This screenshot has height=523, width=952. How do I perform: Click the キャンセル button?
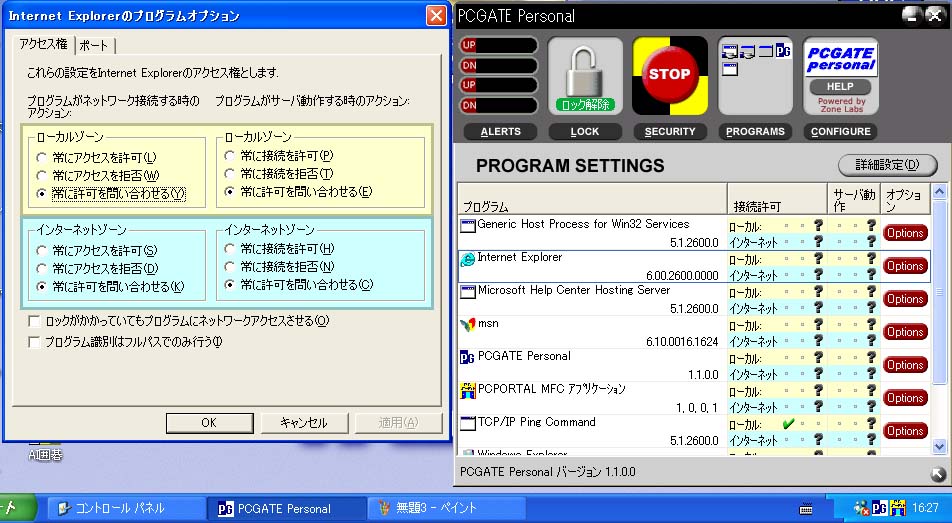click(304, 423)
